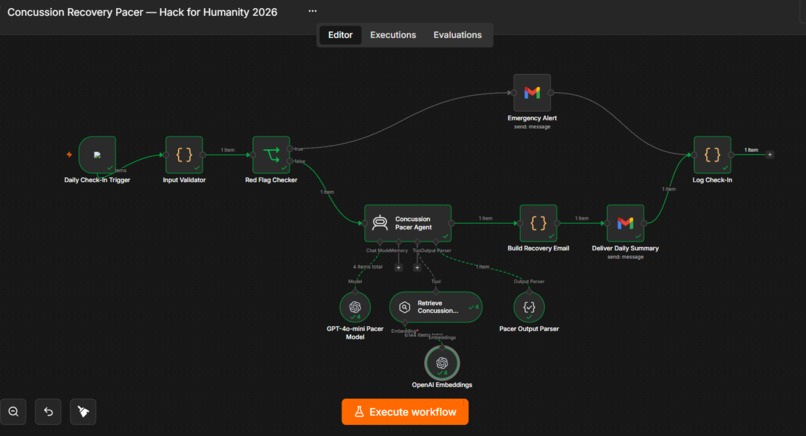
Task: Open the OpenAI Embeddings node
Action: [442, 363]
